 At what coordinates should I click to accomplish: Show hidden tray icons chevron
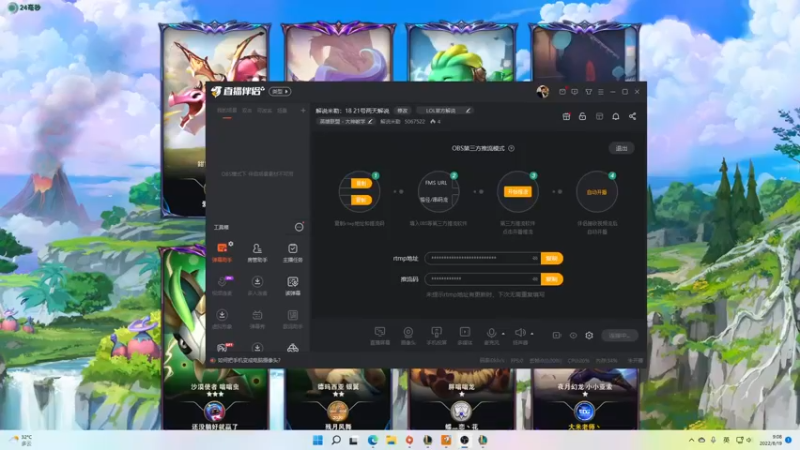pyautogui.click(x=691, y=440)
